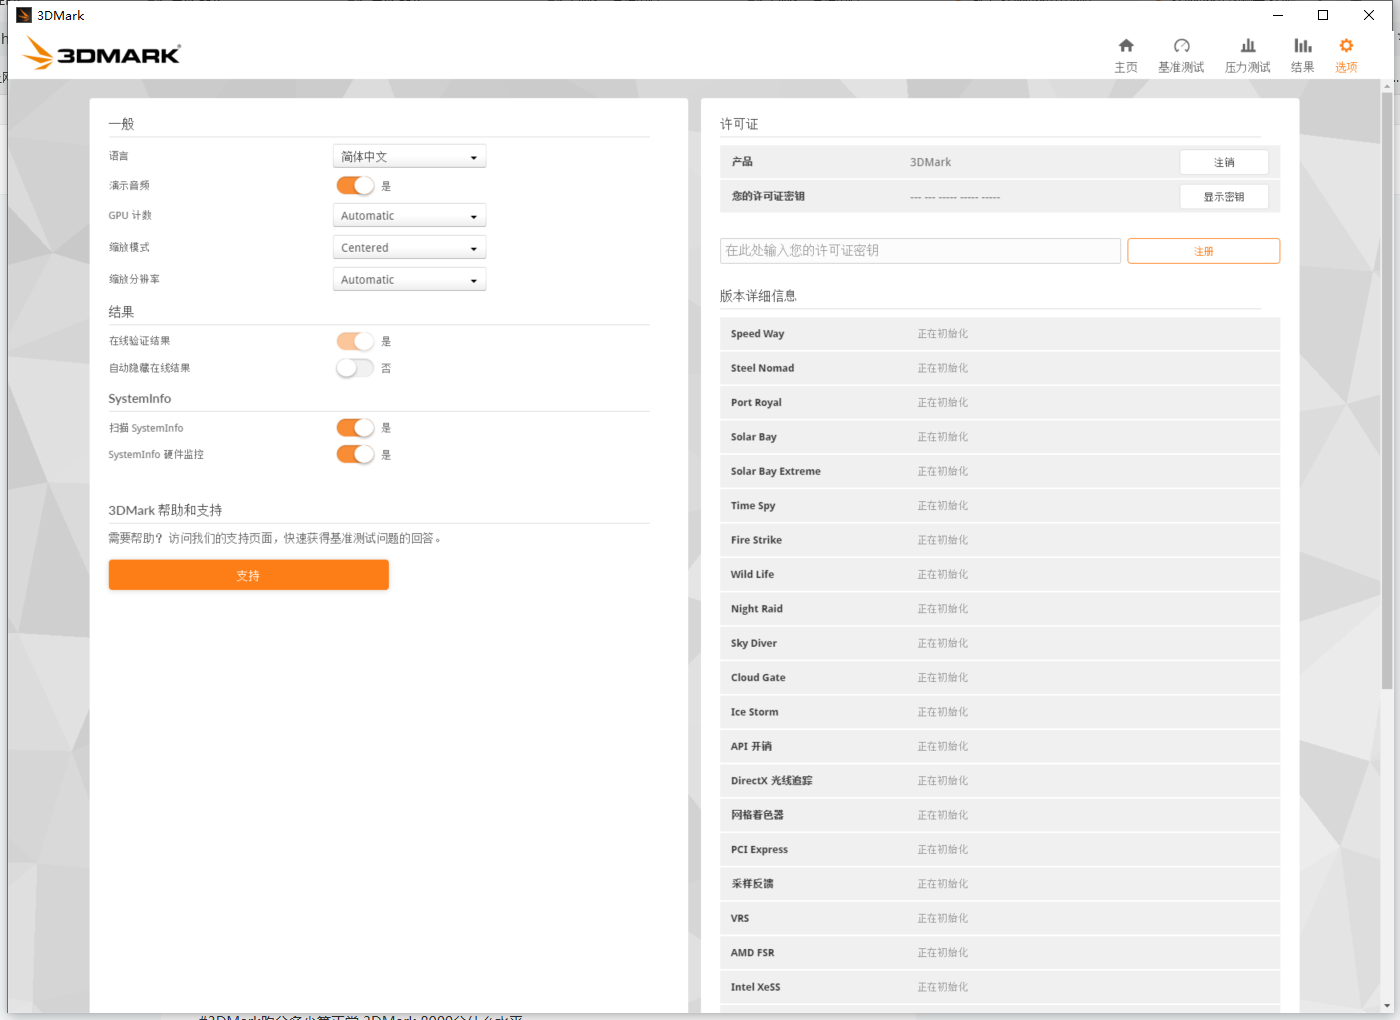This screenshot has height=1020, width=1400.
Task: Select the Cloud Gate version row
Action: coord(1000,678)
